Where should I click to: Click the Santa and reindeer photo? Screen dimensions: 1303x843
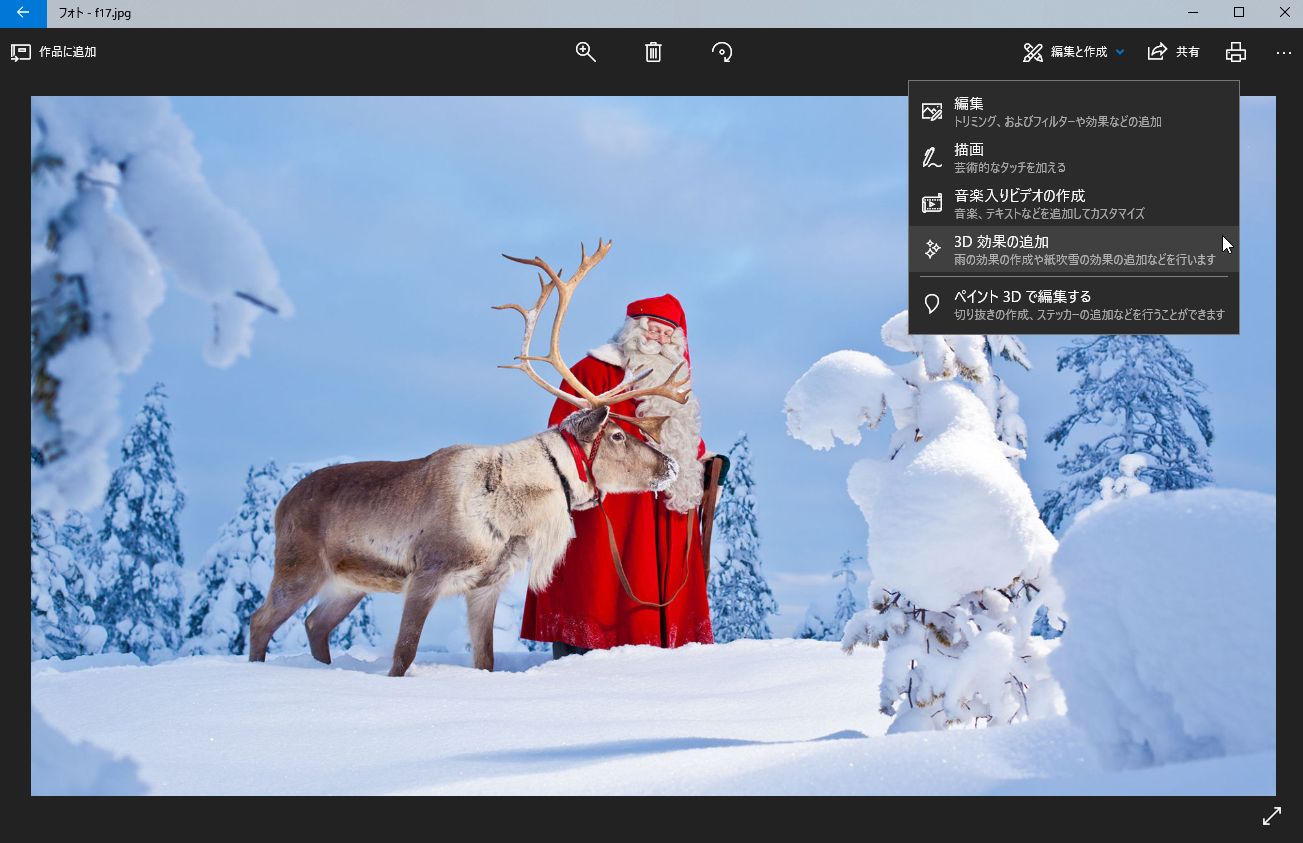click(x=500, y=500)
